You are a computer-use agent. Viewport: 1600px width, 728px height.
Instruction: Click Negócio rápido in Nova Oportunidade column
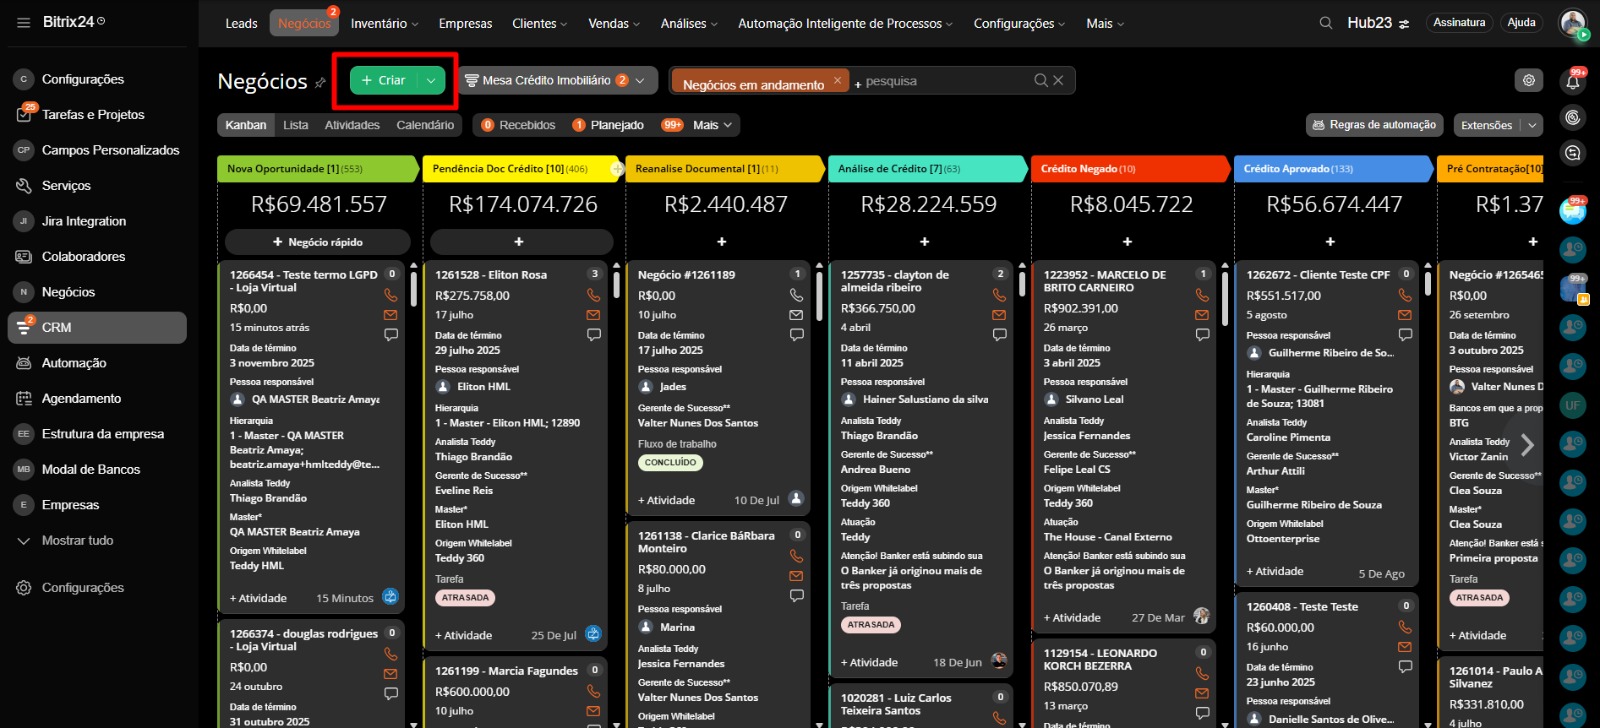click(318, 242)
